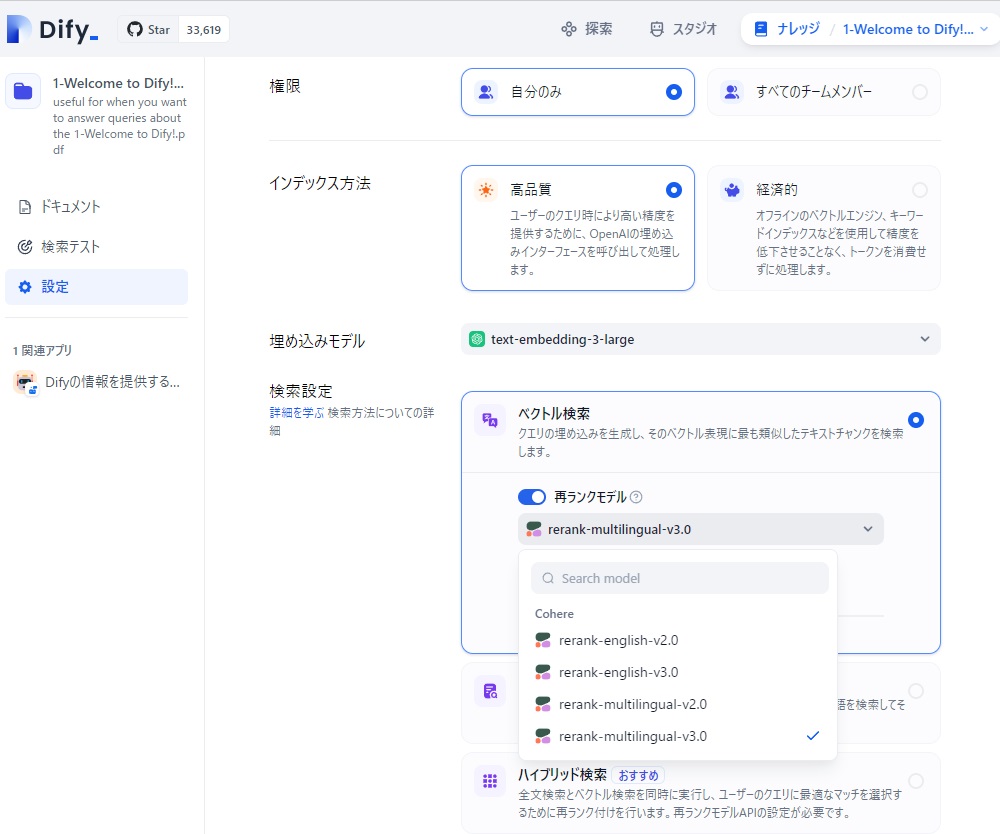Open the スタジオ tab
The height and width of the screenshot is (834, 1000).
tap(683, 29)
